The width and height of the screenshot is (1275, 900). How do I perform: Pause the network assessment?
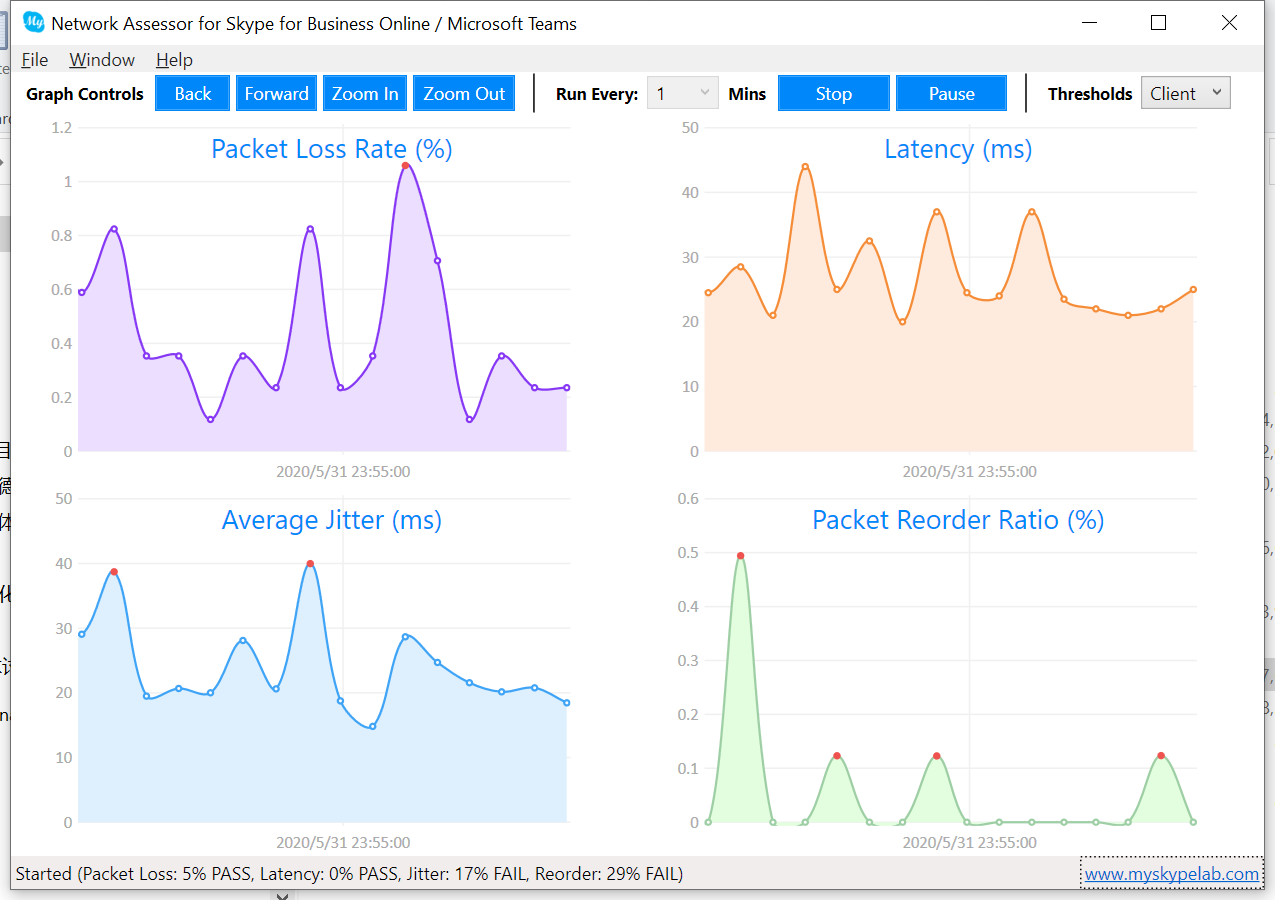[x=951, y=94]
